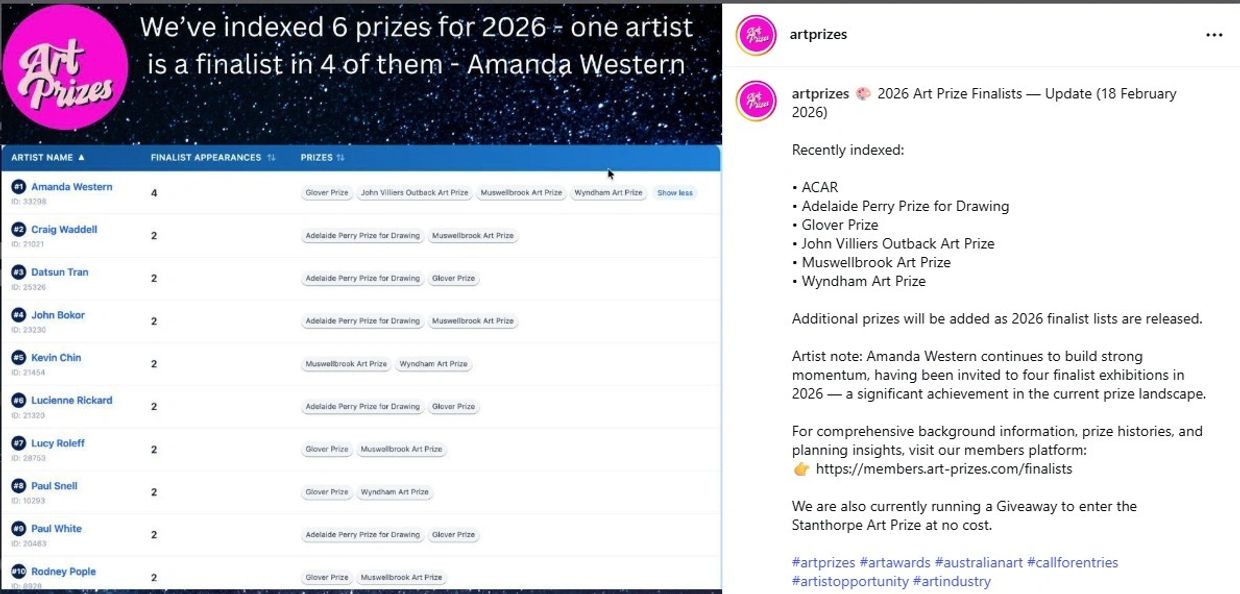This screenshot has width=1240, height=594.
Task: Click Datsun Tran's Glover Prize tag
Action: tap(453, 279)
